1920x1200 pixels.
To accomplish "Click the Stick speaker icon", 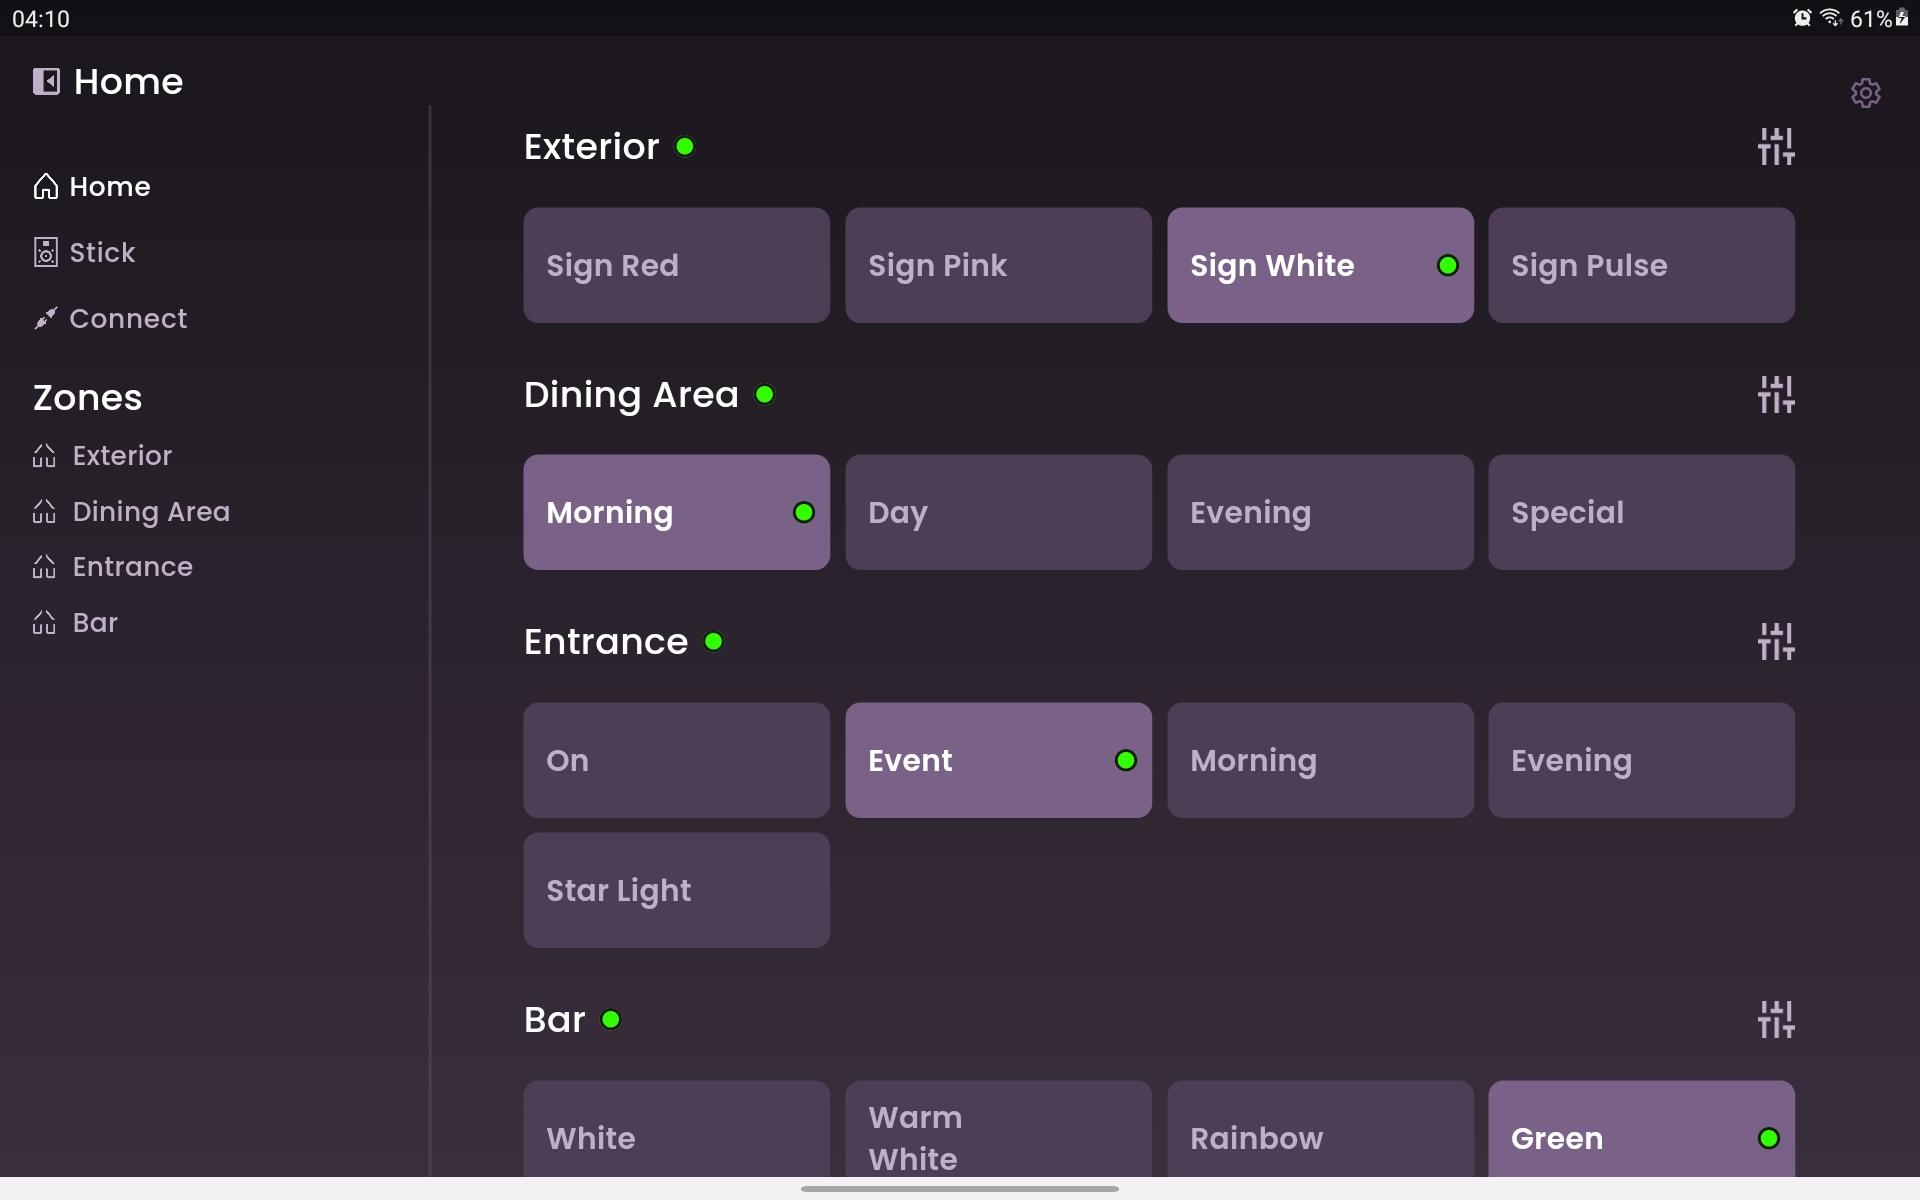I will pos(45,252).
